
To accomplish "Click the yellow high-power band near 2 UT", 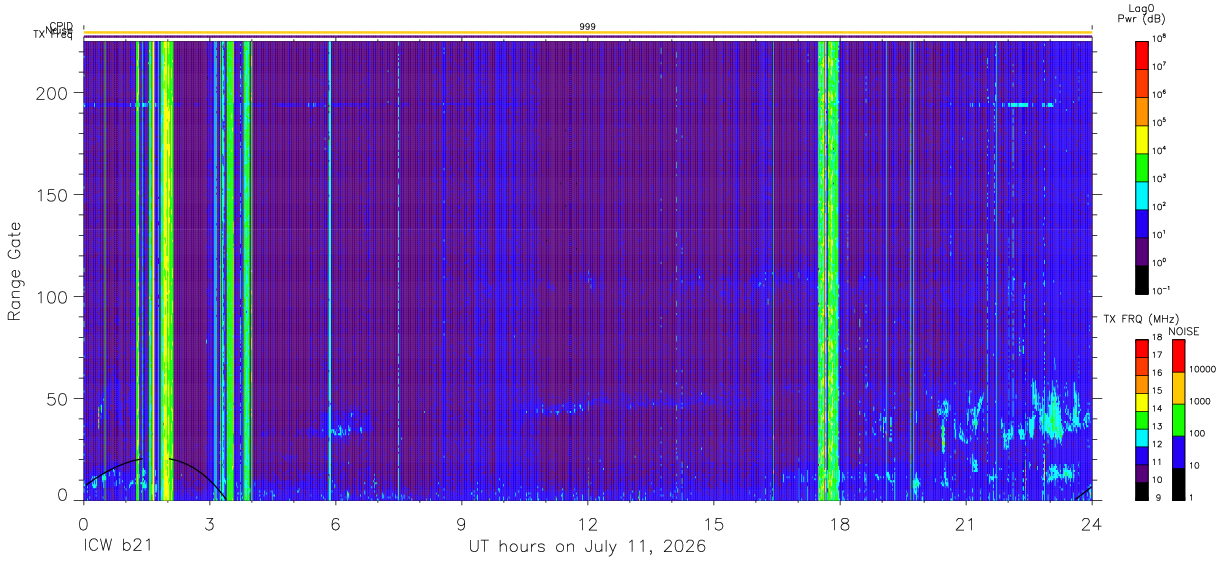I will (x=166, y=270).
